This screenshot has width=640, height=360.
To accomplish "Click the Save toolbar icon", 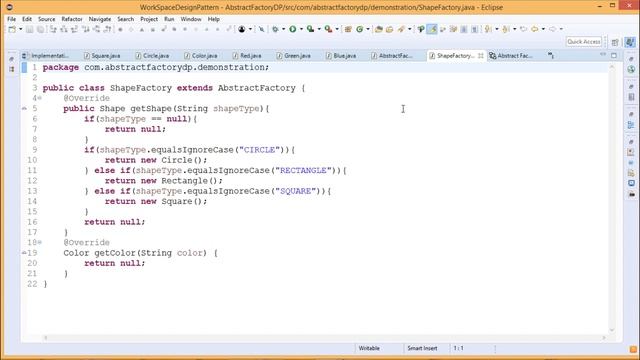I will (x=30, y=29).
